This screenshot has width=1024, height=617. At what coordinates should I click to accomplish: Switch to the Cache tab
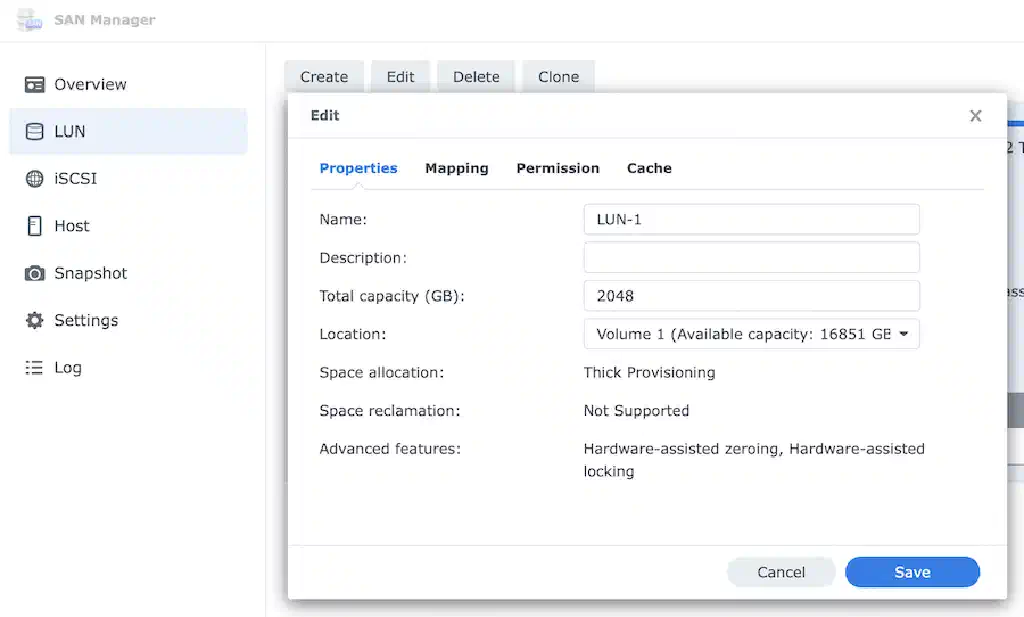(x=649, y=168)
